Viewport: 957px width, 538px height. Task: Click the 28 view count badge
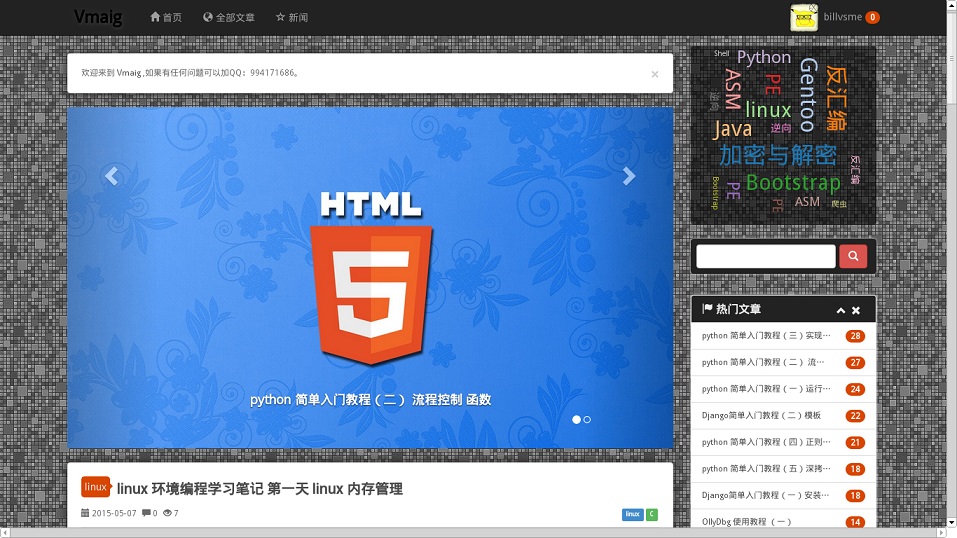point(855,336)
